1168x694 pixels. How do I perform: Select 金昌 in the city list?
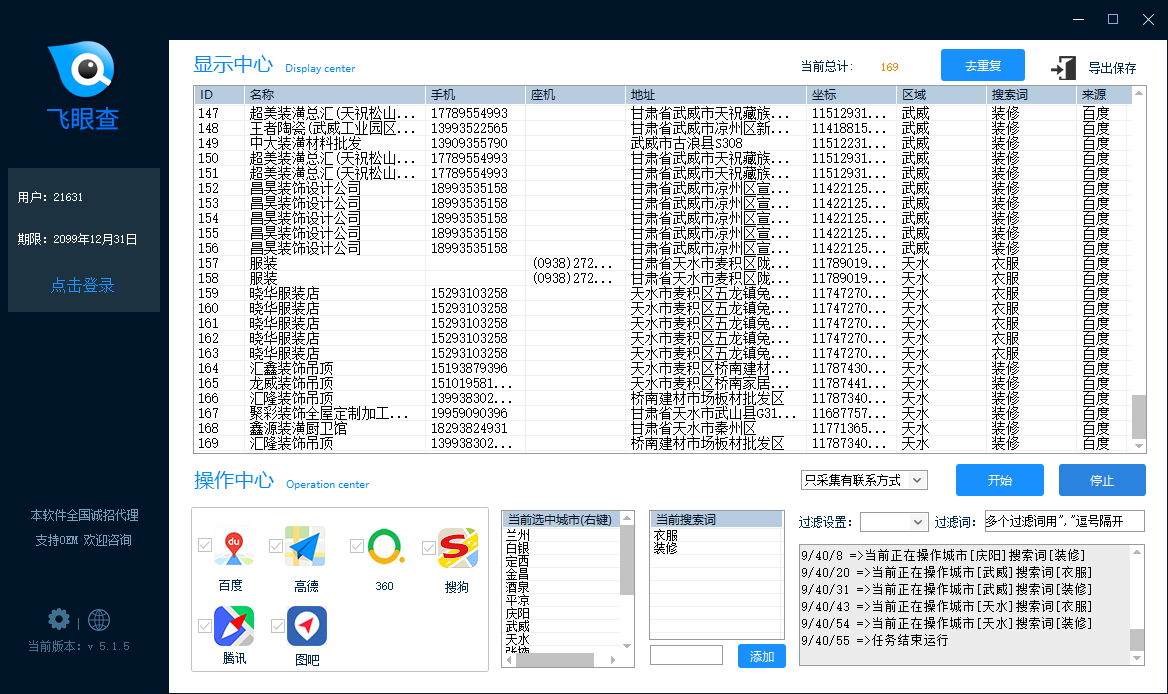tap(518, 574)
